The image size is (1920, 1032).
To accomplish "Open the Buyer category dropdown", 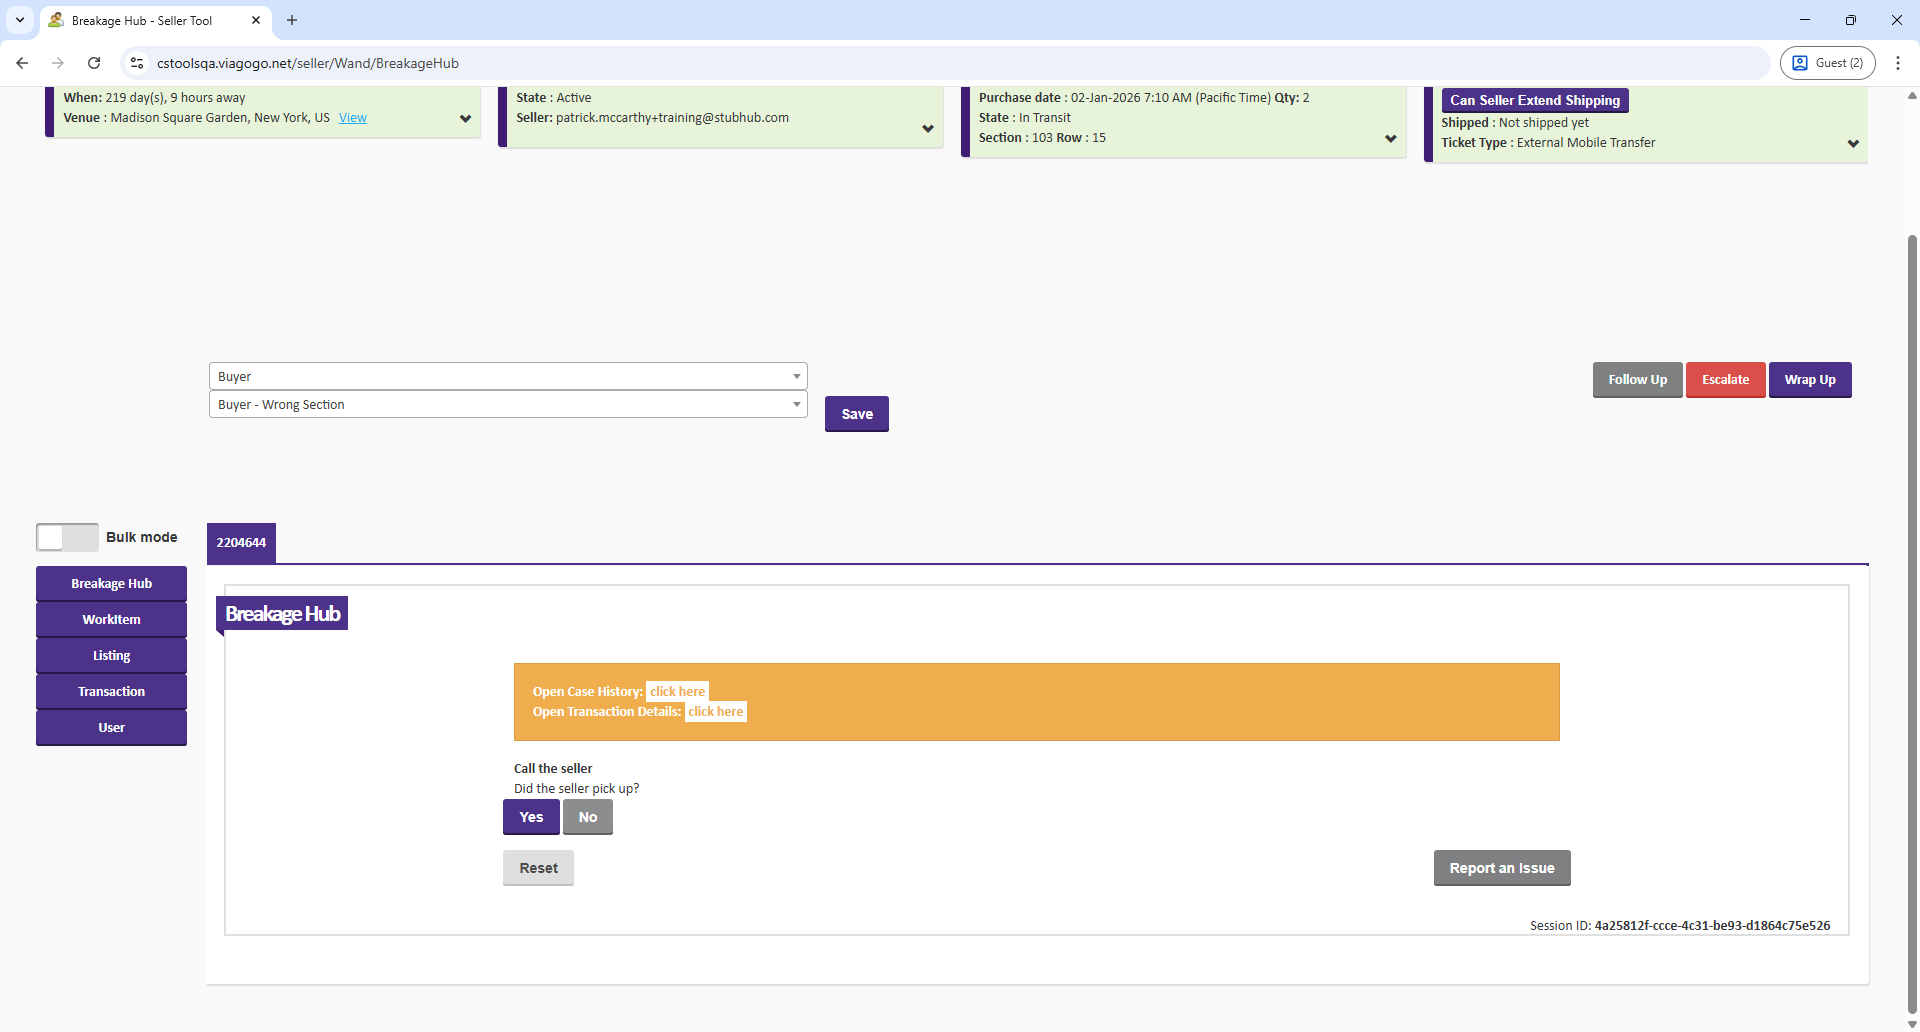I will [x=507, y=377].
